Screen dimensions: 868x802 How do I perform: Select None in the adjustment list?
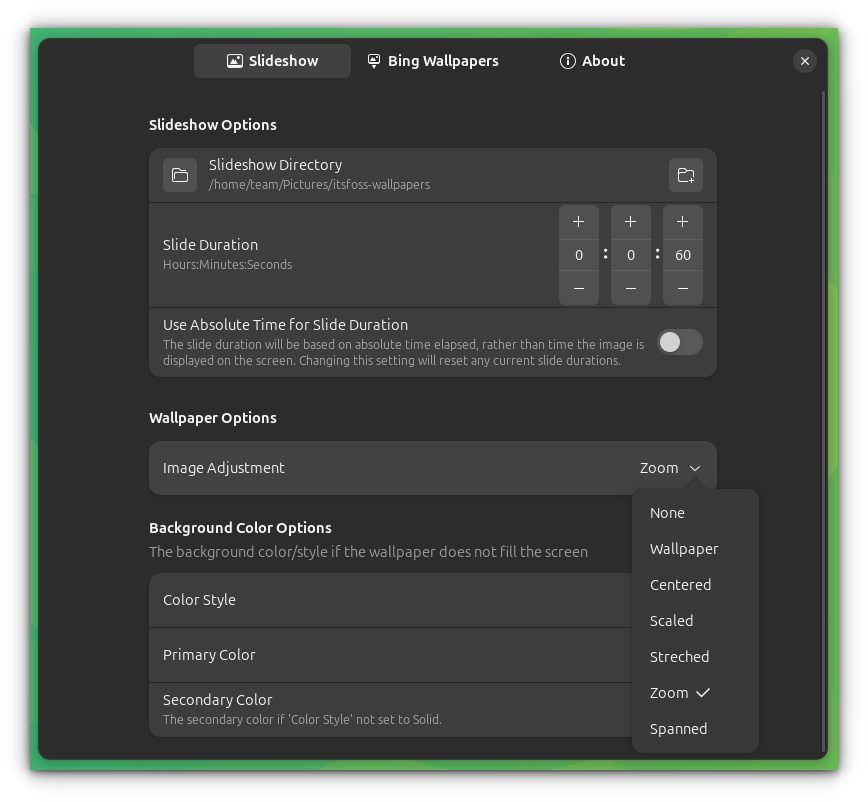[667, 512]
